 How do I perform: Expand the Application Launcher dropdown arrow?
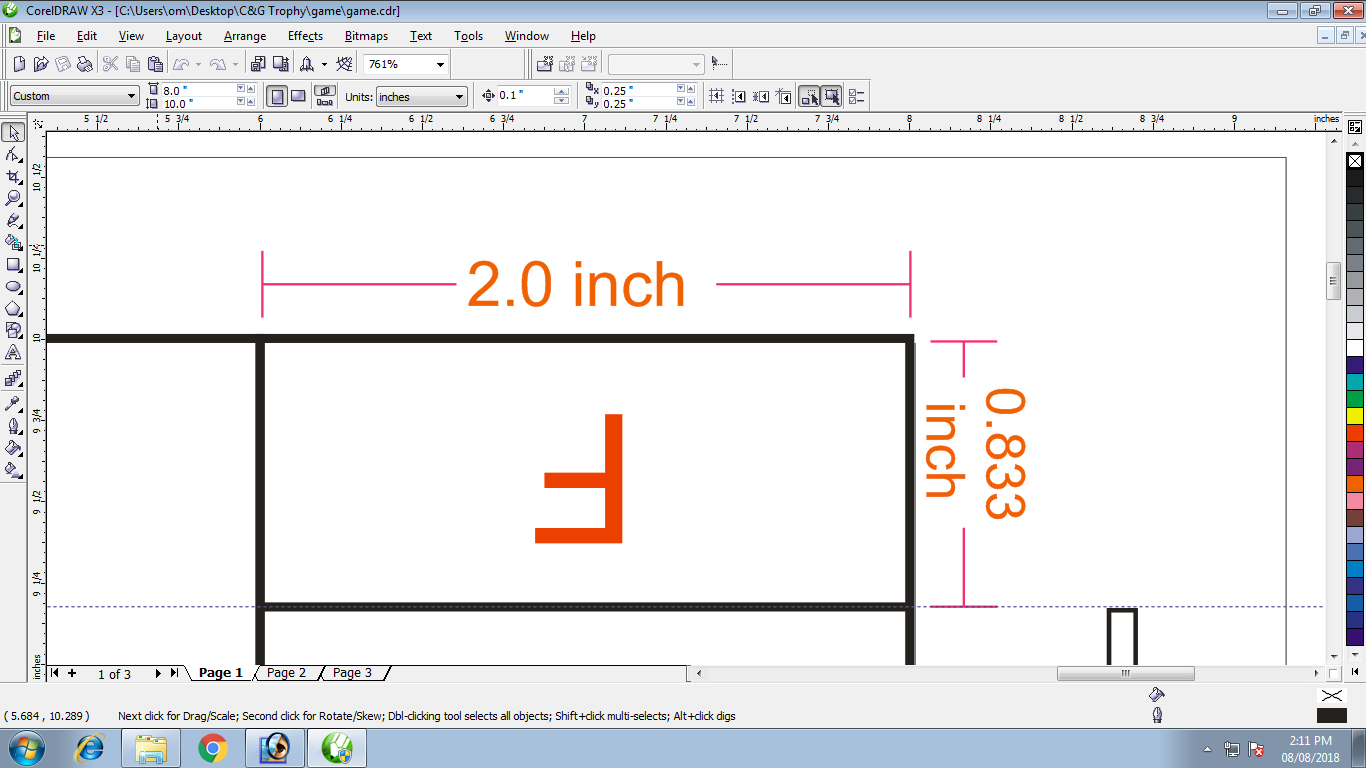324,64
